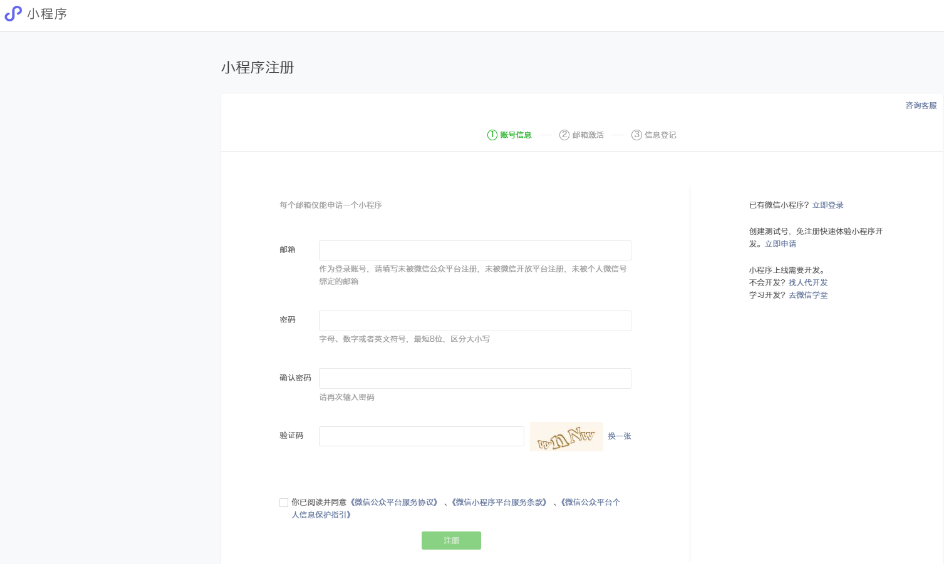Click the 小程序注册 page heading

point(258,67)
